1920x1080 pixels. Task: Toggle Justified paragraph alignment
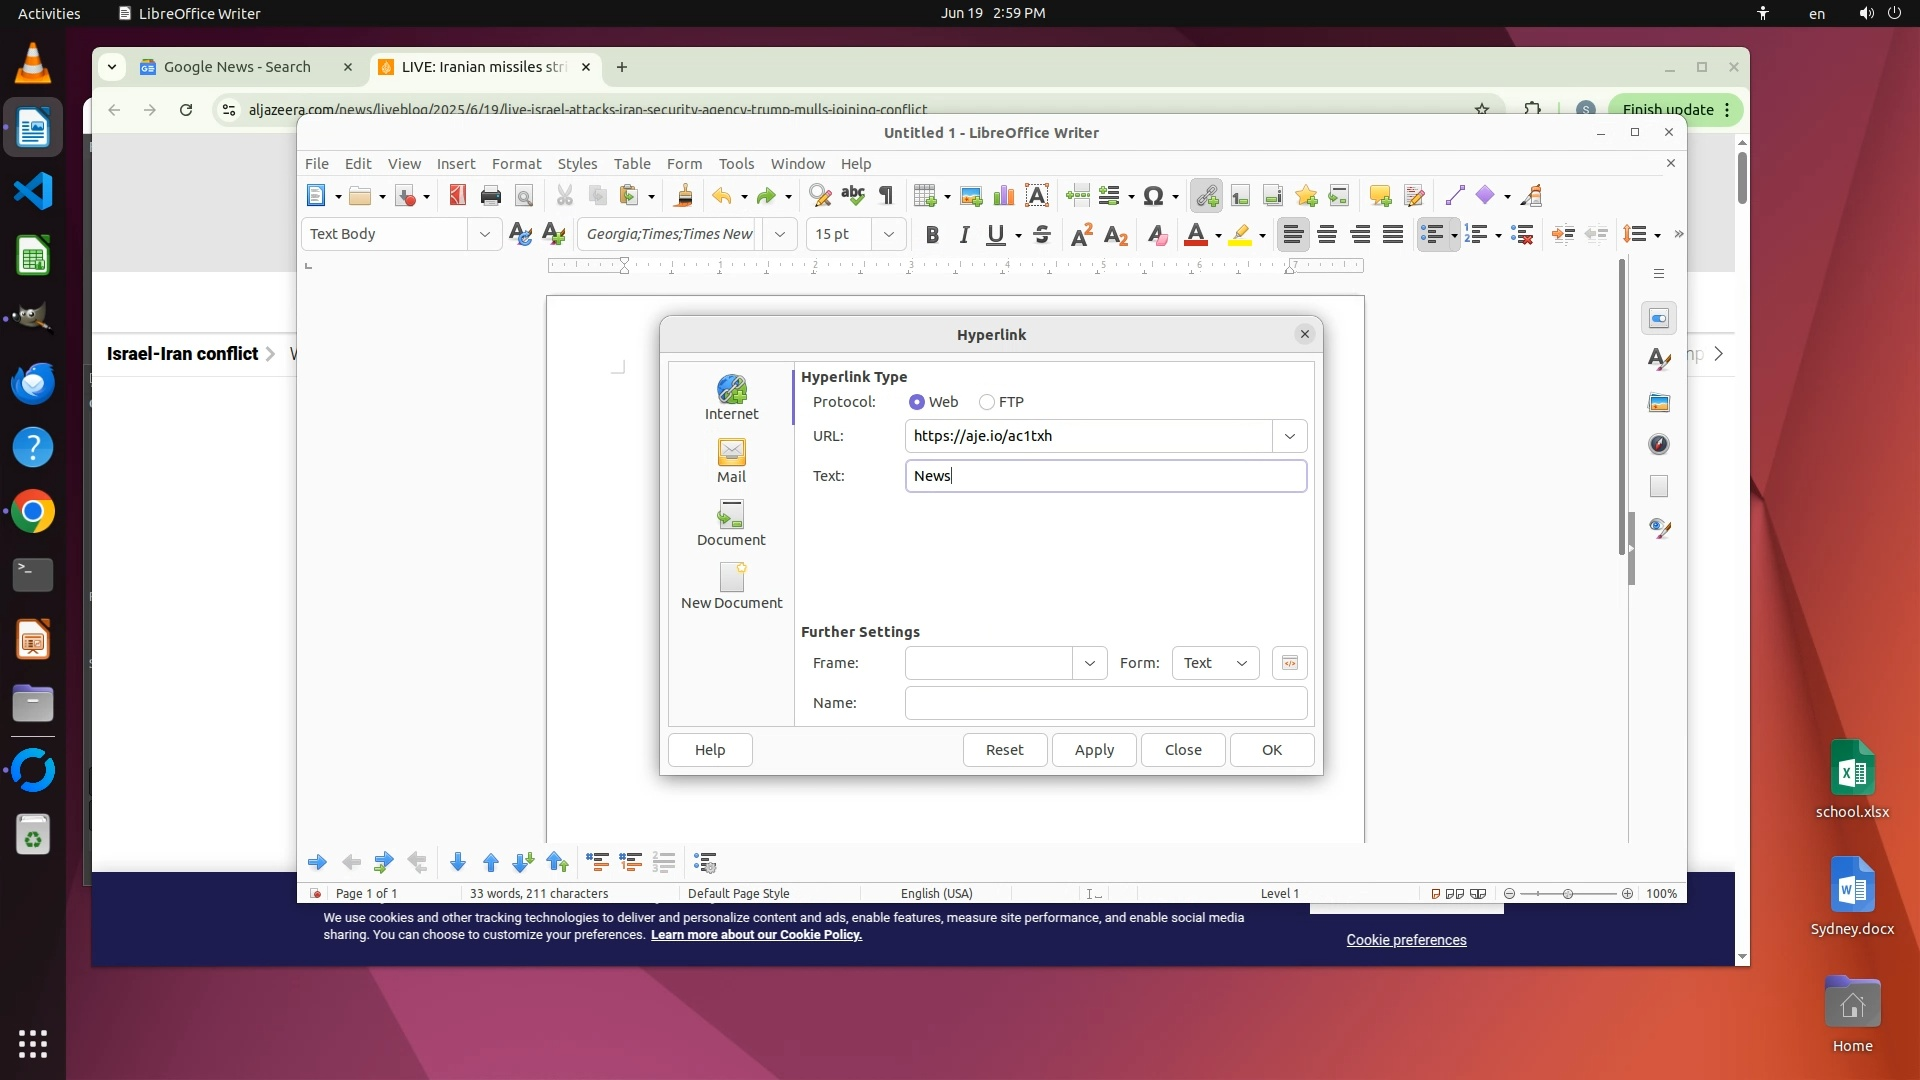pos(1393,235)
